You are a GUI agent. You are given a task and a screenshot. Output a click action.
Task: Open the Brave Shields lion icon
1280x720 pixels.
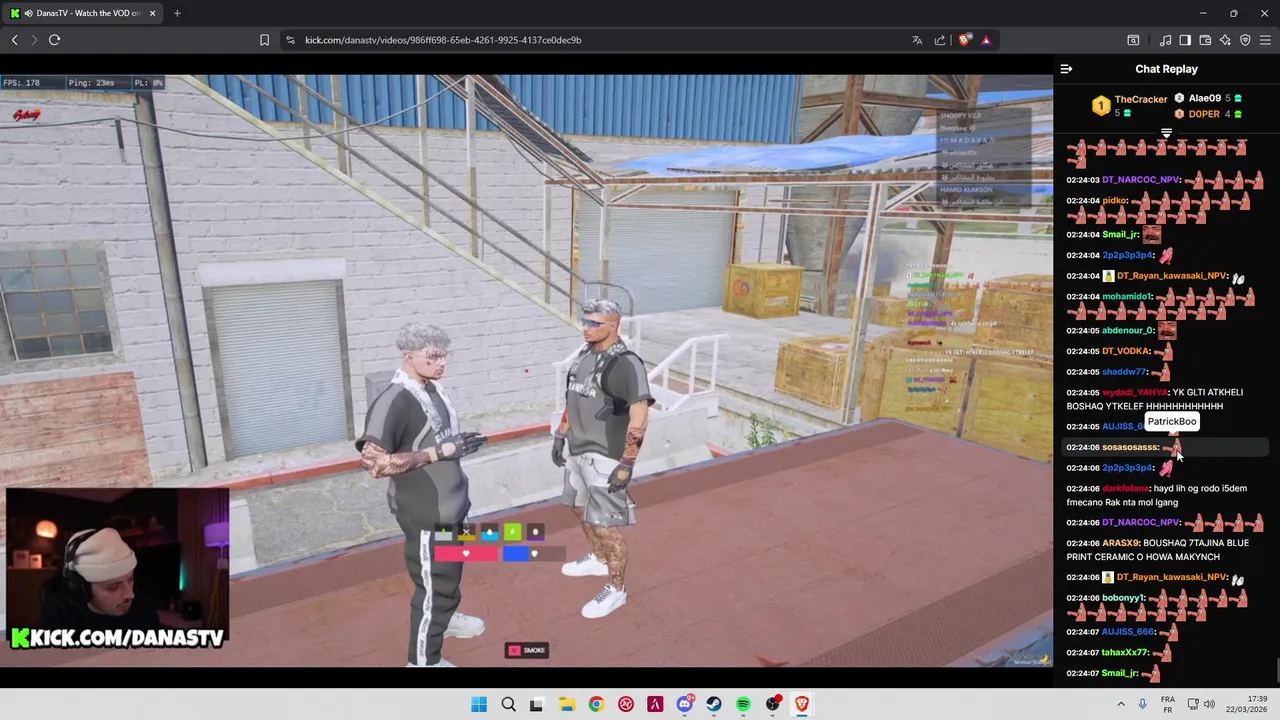click(964, 40)
